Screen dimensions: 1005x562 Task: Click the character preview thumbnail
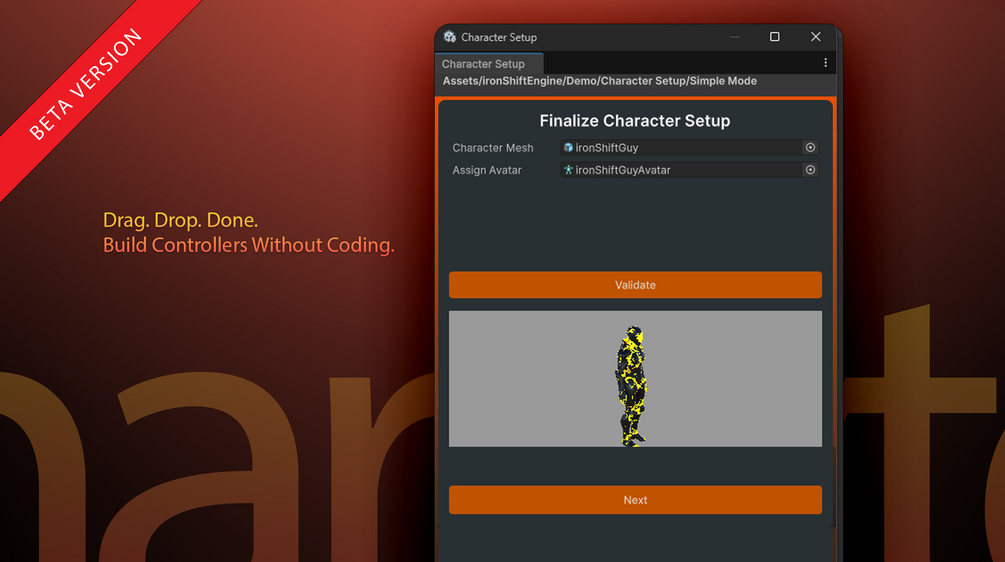point(635,379)
